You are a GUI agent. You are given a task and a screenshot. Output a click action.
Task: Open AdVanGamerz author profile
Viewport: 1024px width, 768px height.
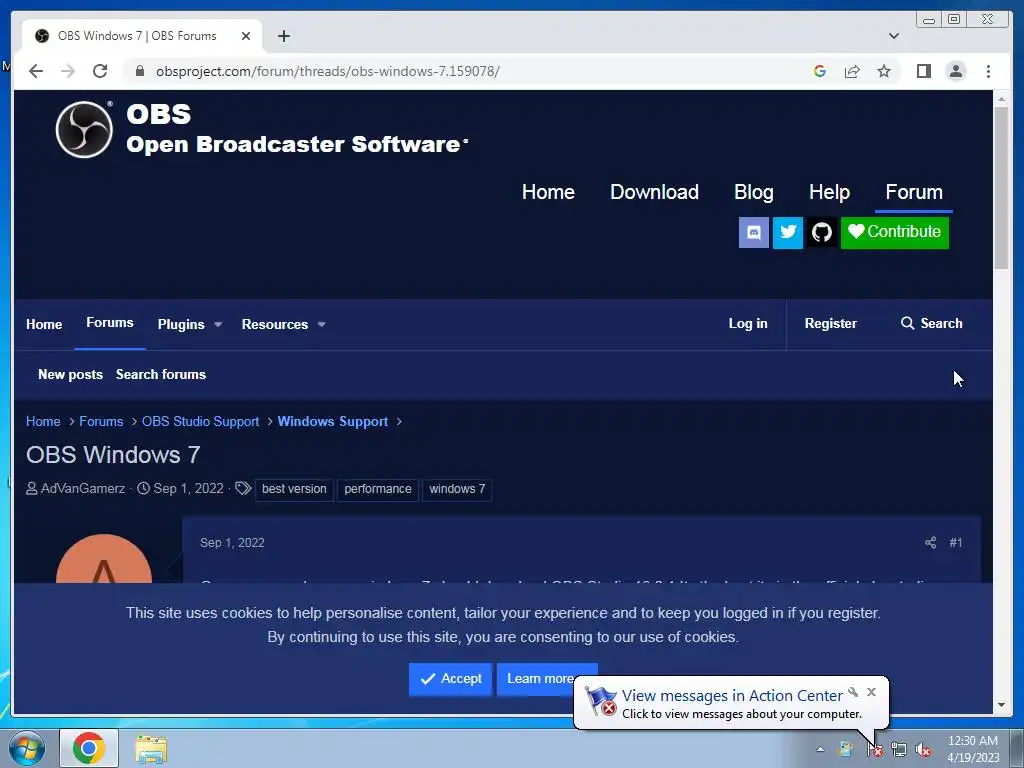point(82,488)
